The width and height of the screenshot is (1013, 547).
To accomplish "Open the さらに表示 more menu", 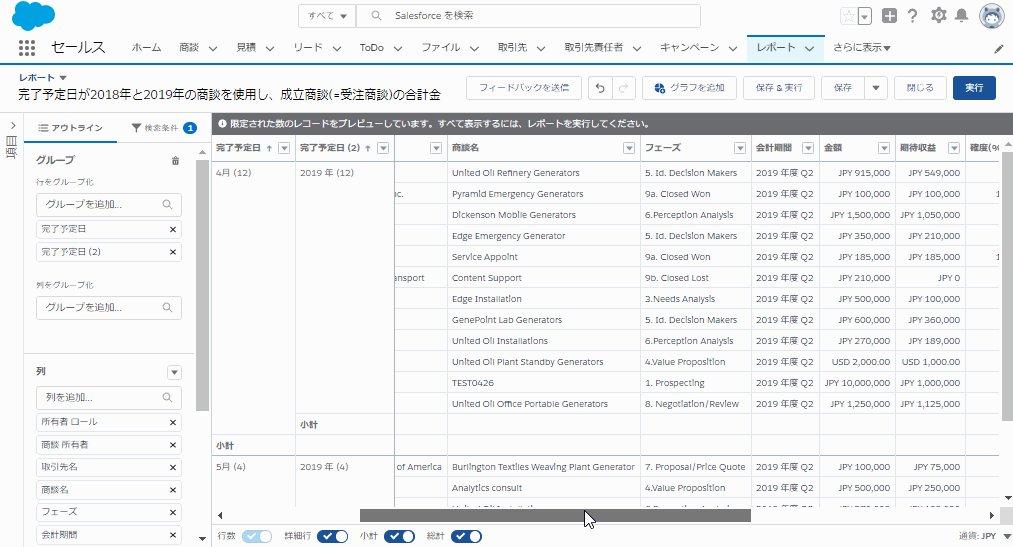I will point(862,48).
